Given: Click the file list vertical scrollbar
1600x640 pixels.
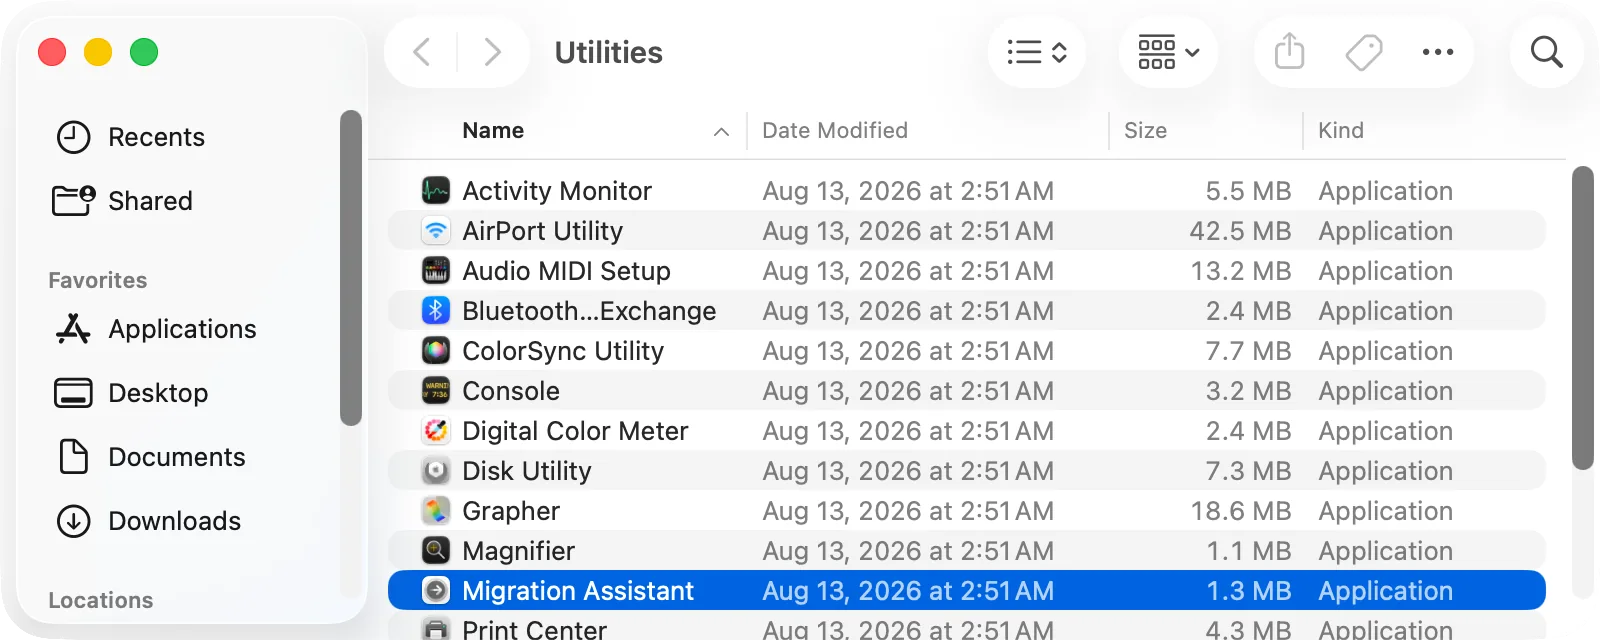Looking at the screenshot, I should point(1582,318).
